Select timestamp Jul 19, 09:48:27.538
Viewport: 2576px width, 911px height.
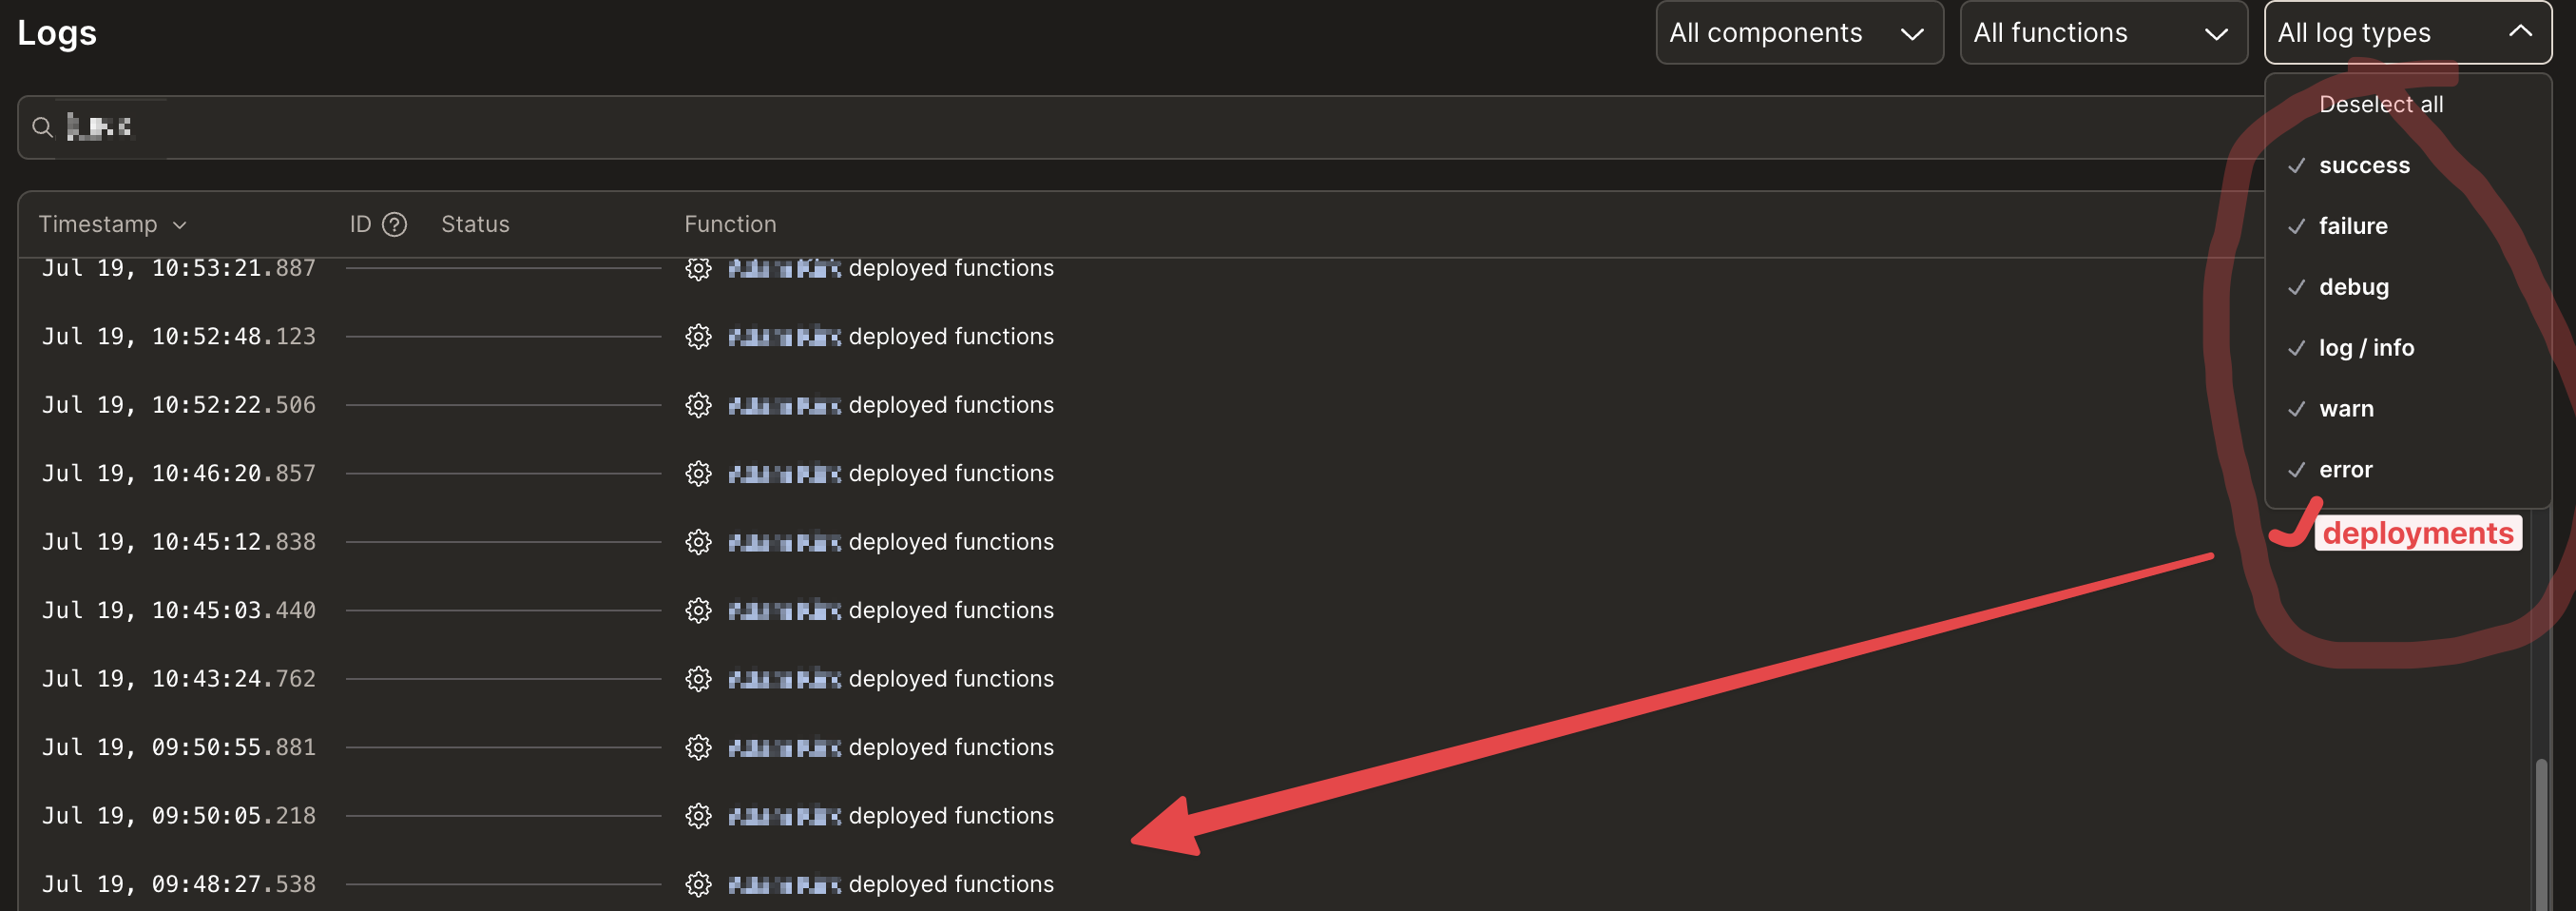point(179,885)
